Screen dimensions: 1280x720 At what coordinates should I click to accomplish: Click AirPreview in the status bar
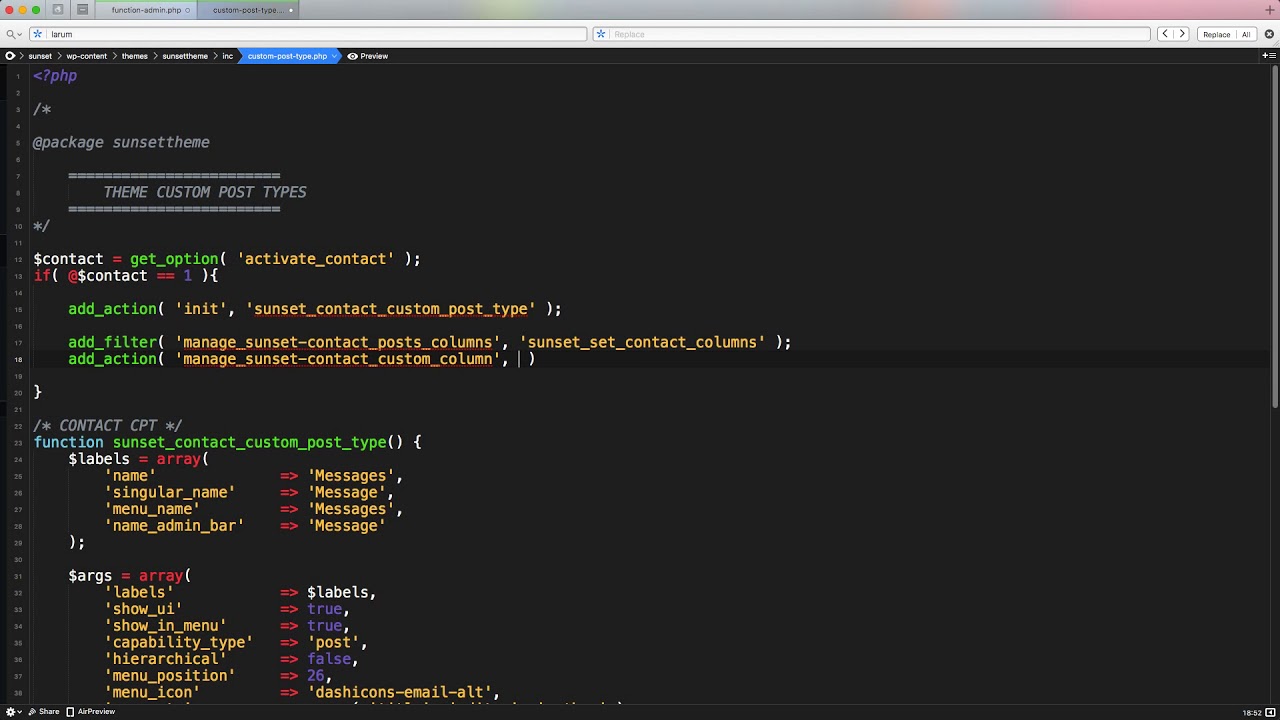pos(91,712)
